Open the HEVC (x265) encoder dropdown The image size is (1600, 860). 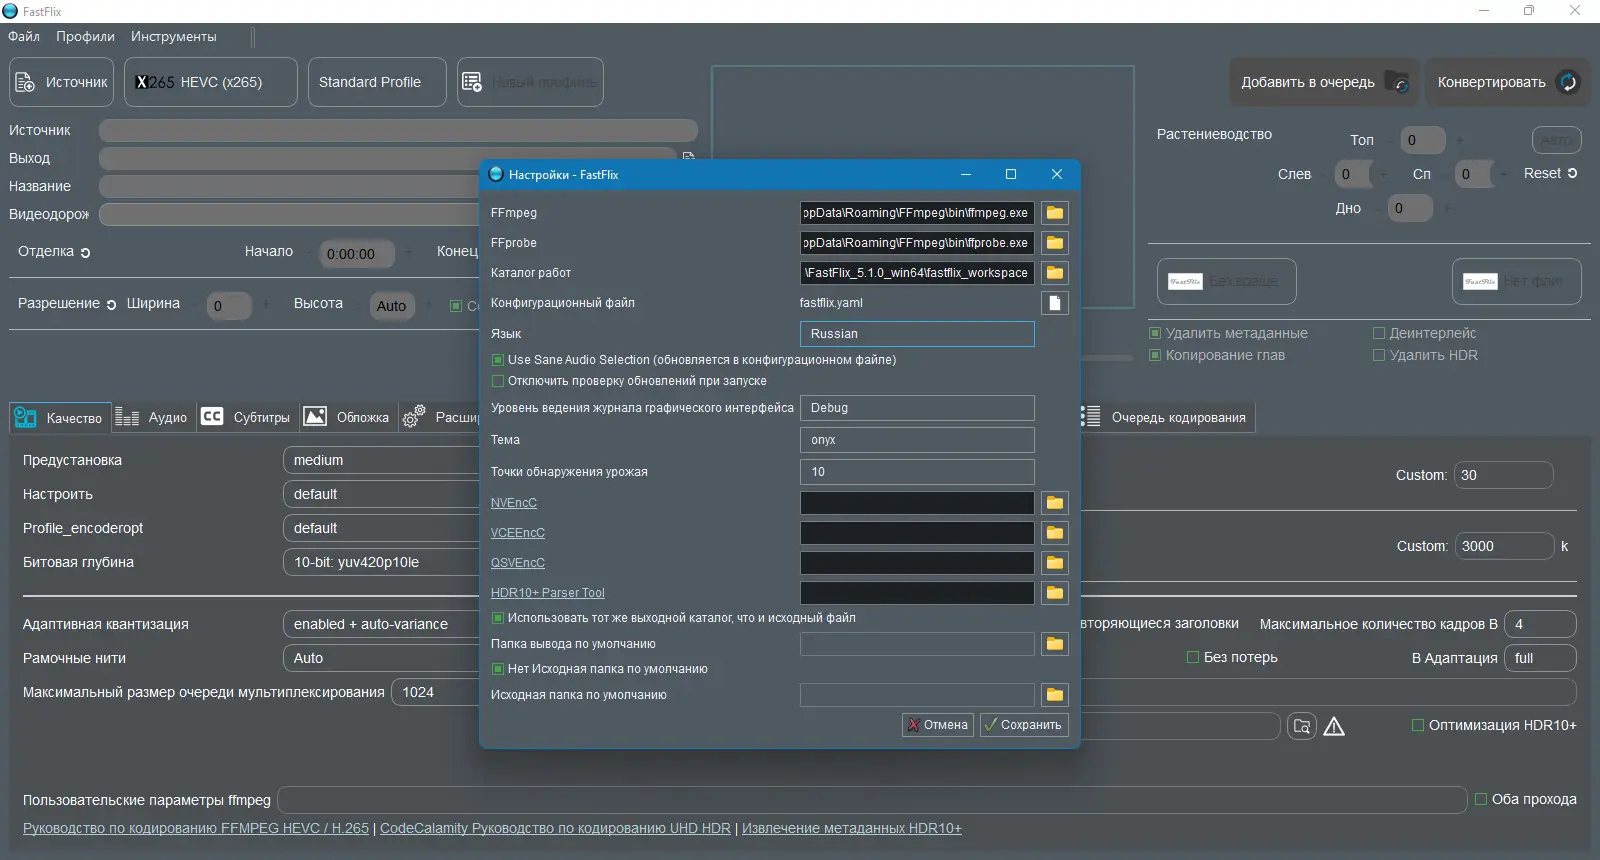pos(211,82)
